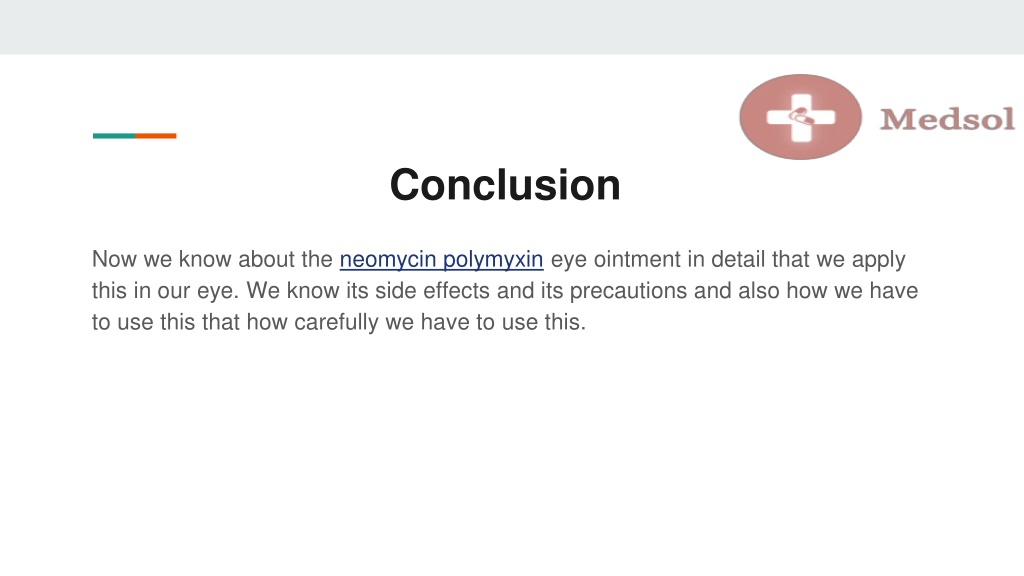This screenshot has height=576, width=1024.
Task: Click the white cross in Medsol logo
Action: 801,118
